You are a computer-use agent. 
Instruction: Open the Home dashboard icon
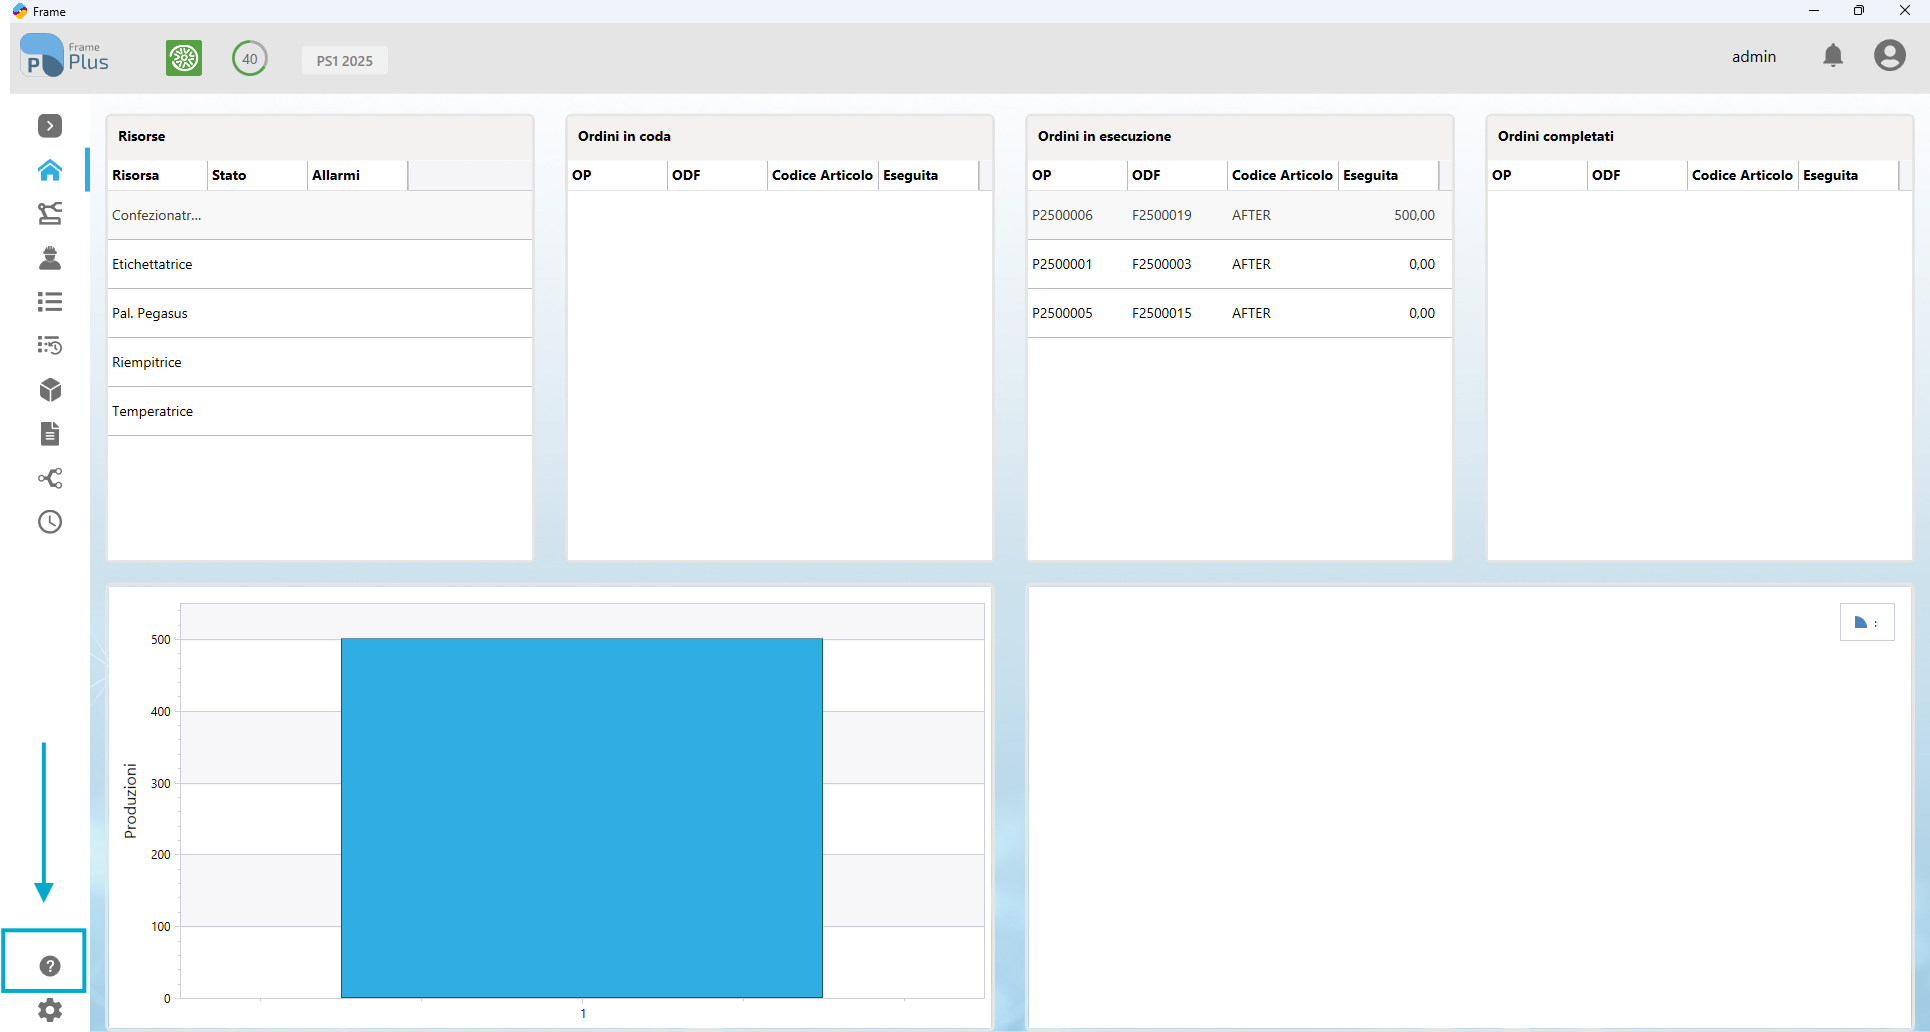50,170
